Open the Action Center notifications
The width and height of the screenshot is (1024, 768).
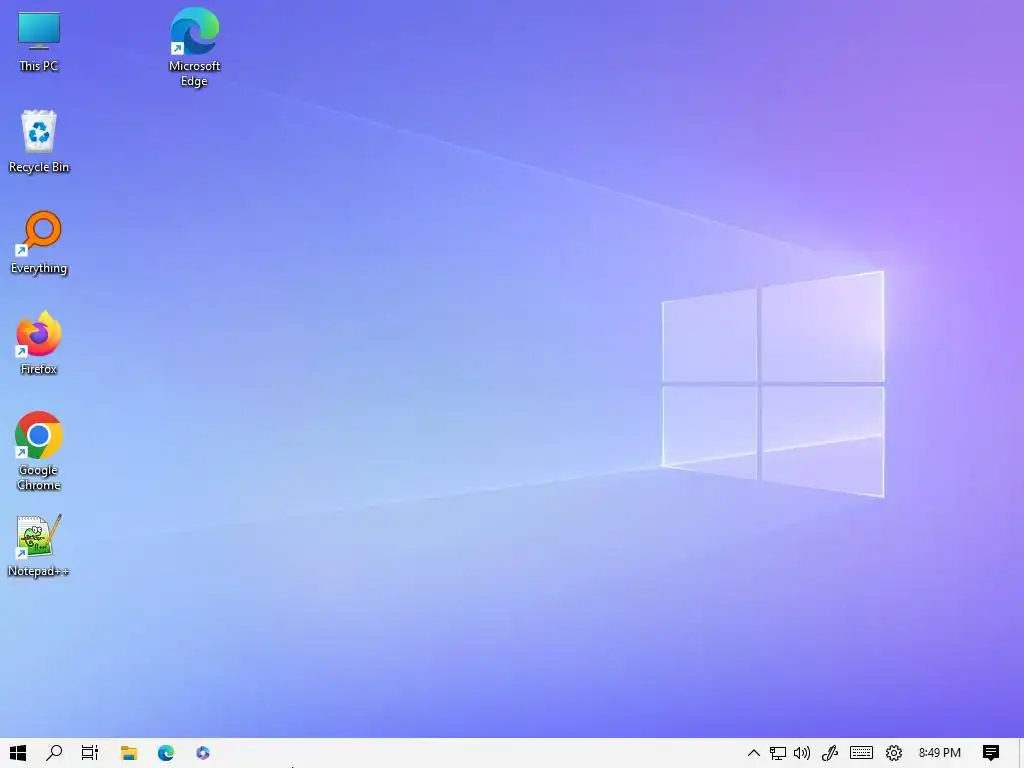991,753
